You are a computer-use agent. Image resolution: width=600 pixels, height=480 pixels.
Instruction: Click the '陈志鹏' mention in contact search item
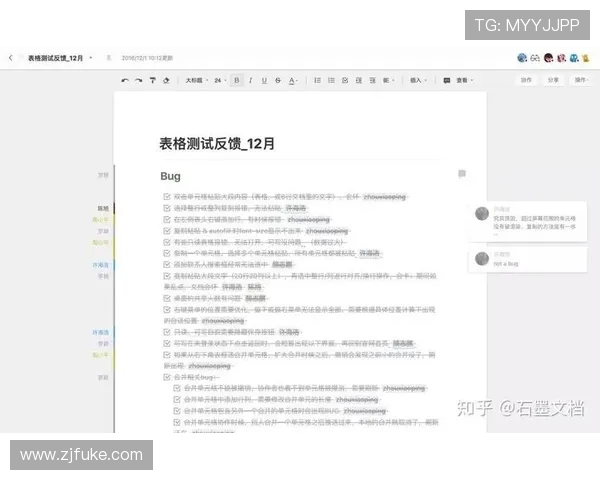282,264
